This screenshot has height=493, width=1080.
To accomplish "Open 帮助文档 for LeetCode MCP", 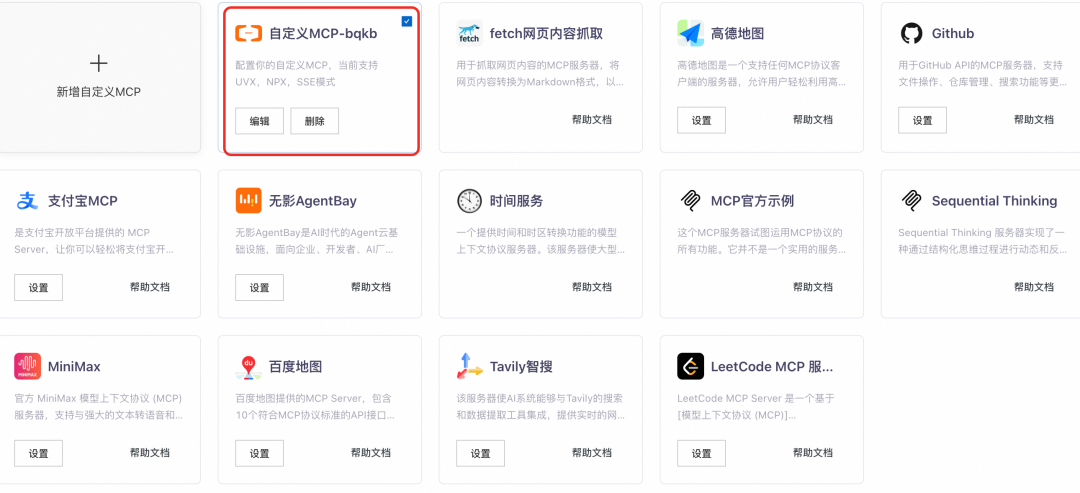I will pos(813,452).
